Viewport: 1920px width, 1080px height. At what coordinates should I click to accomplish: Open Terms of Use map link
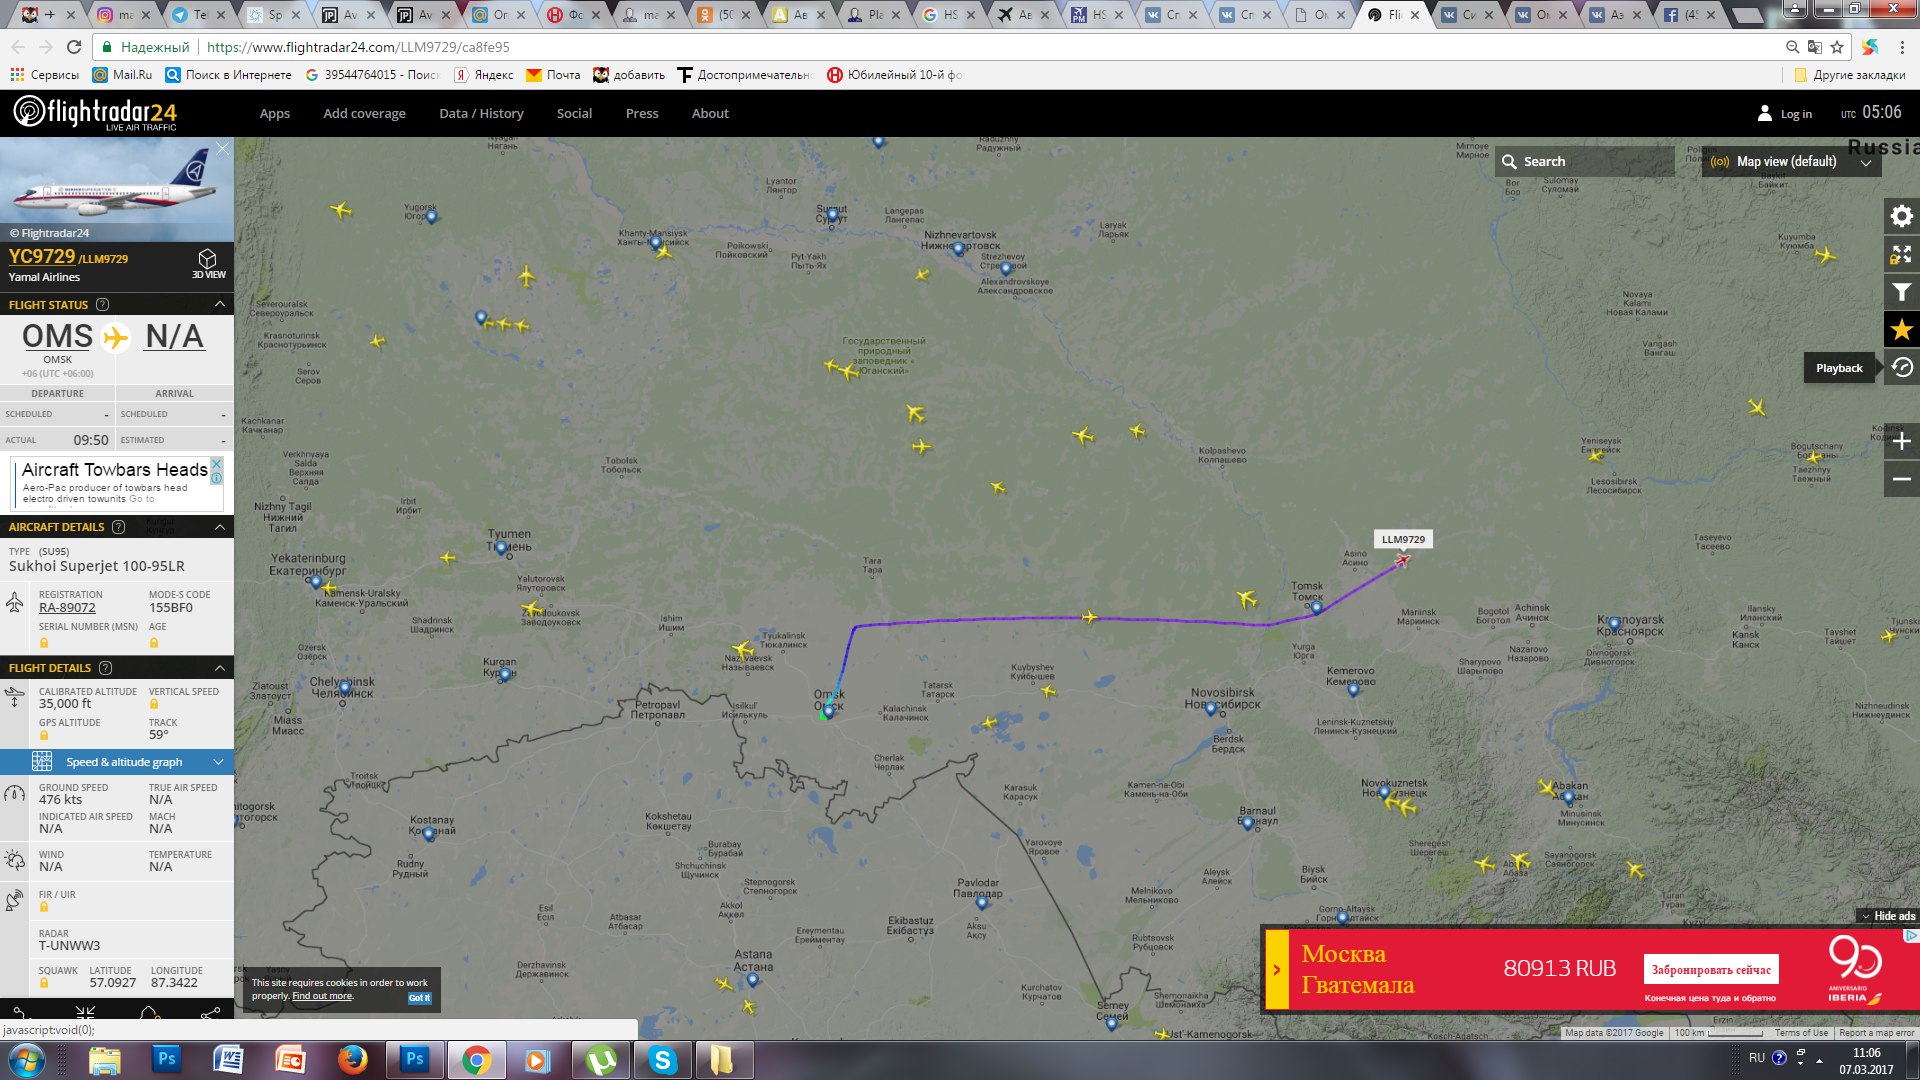coord(1801,1033)
